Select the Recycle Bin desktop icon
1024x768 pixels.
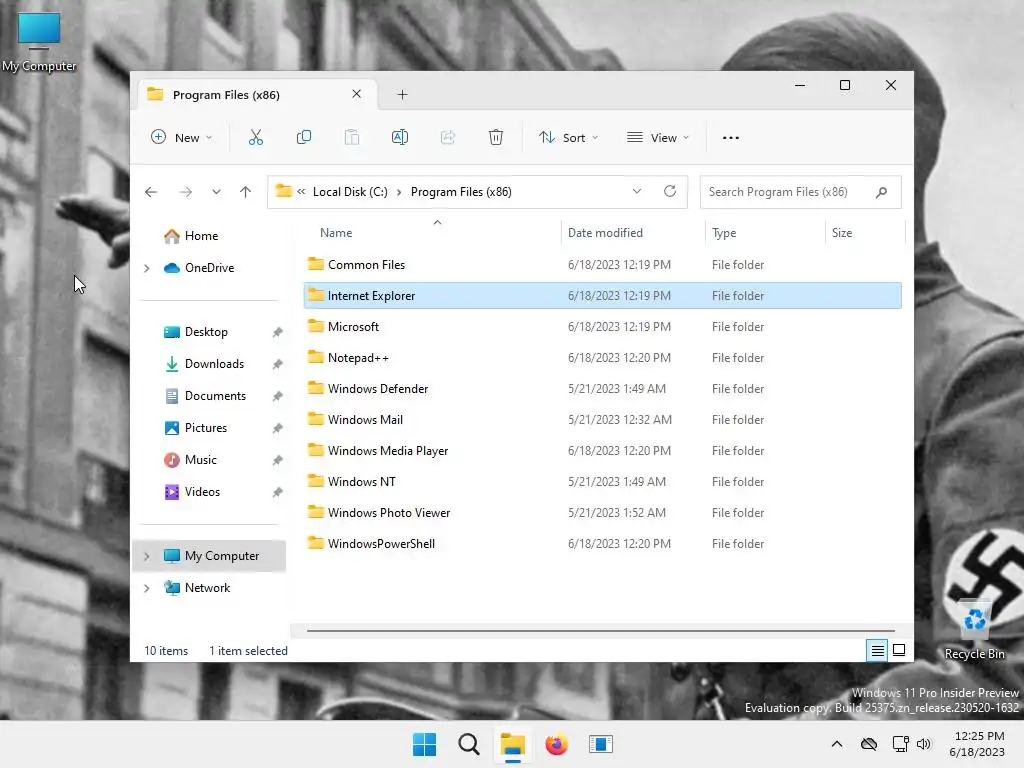pos(974,630)
